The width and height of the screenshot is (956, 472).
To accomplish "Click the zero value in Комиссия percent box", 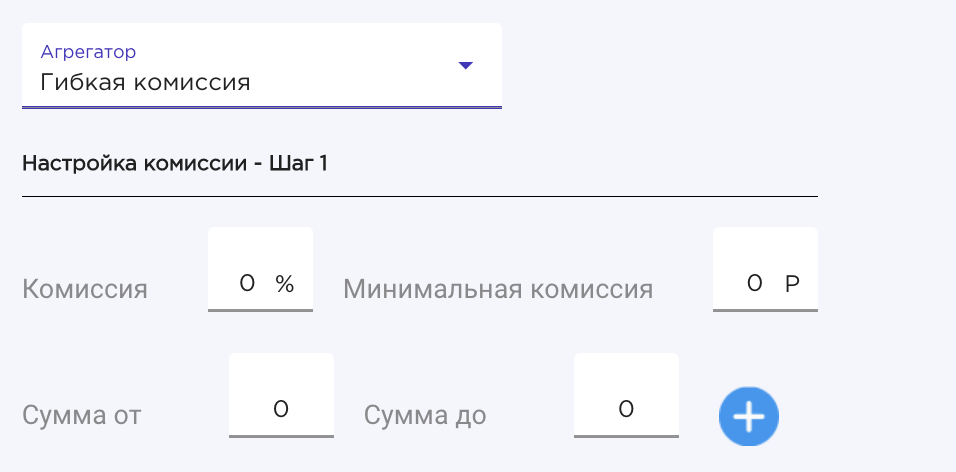I will [247, 284].
